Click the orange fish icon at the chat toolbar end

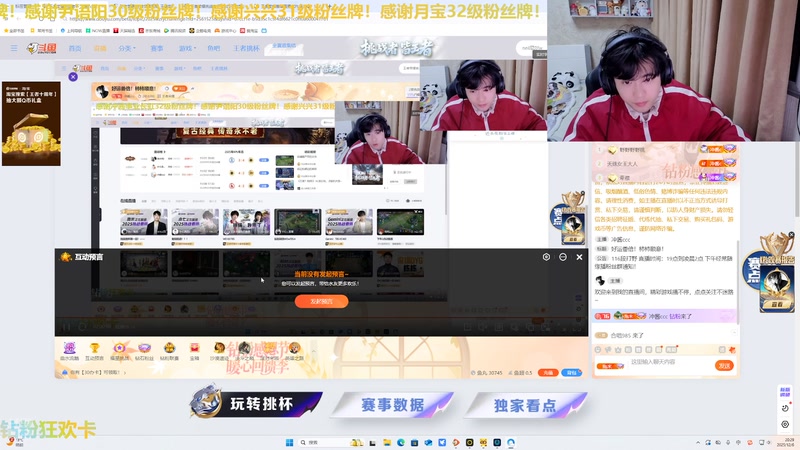[732, 349]
